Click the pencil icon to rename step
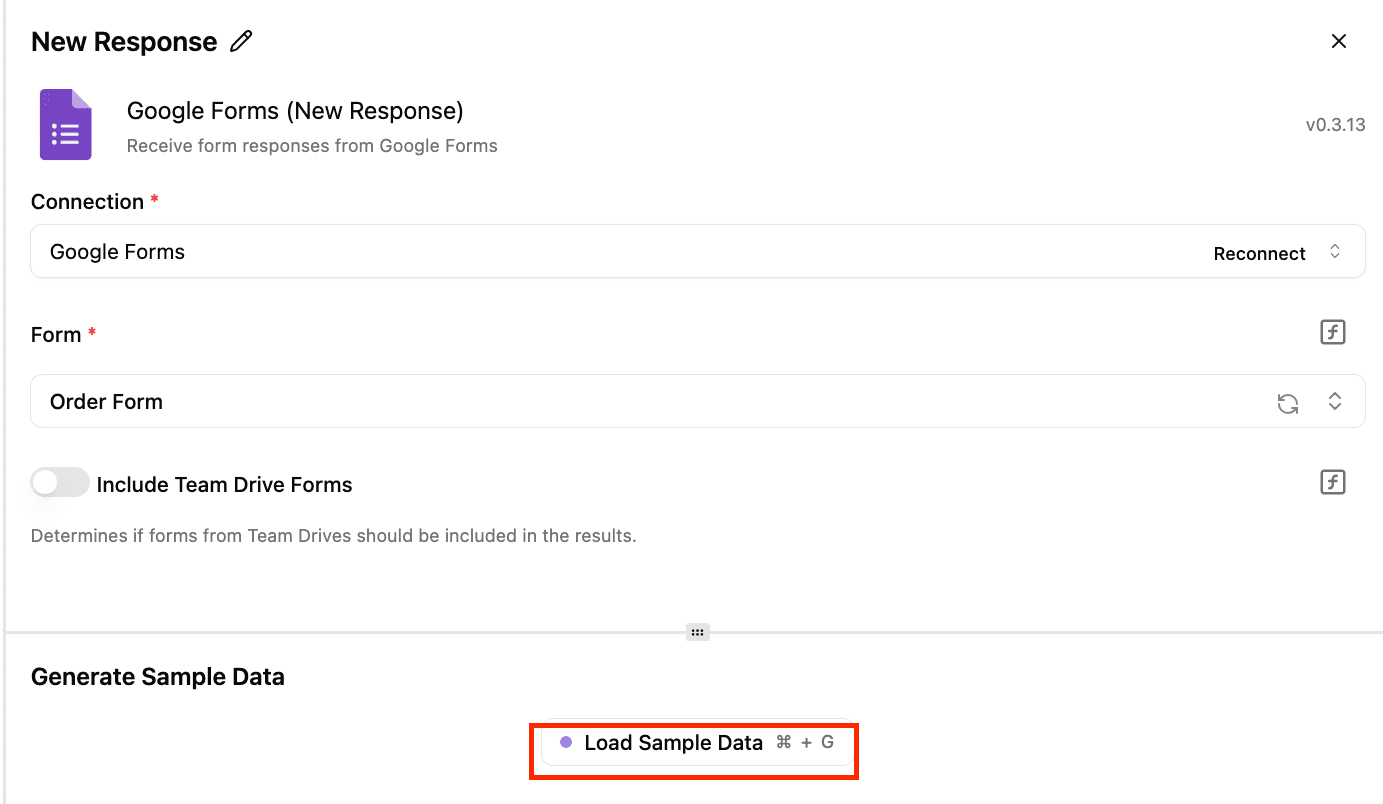 (x=241, y=42)
